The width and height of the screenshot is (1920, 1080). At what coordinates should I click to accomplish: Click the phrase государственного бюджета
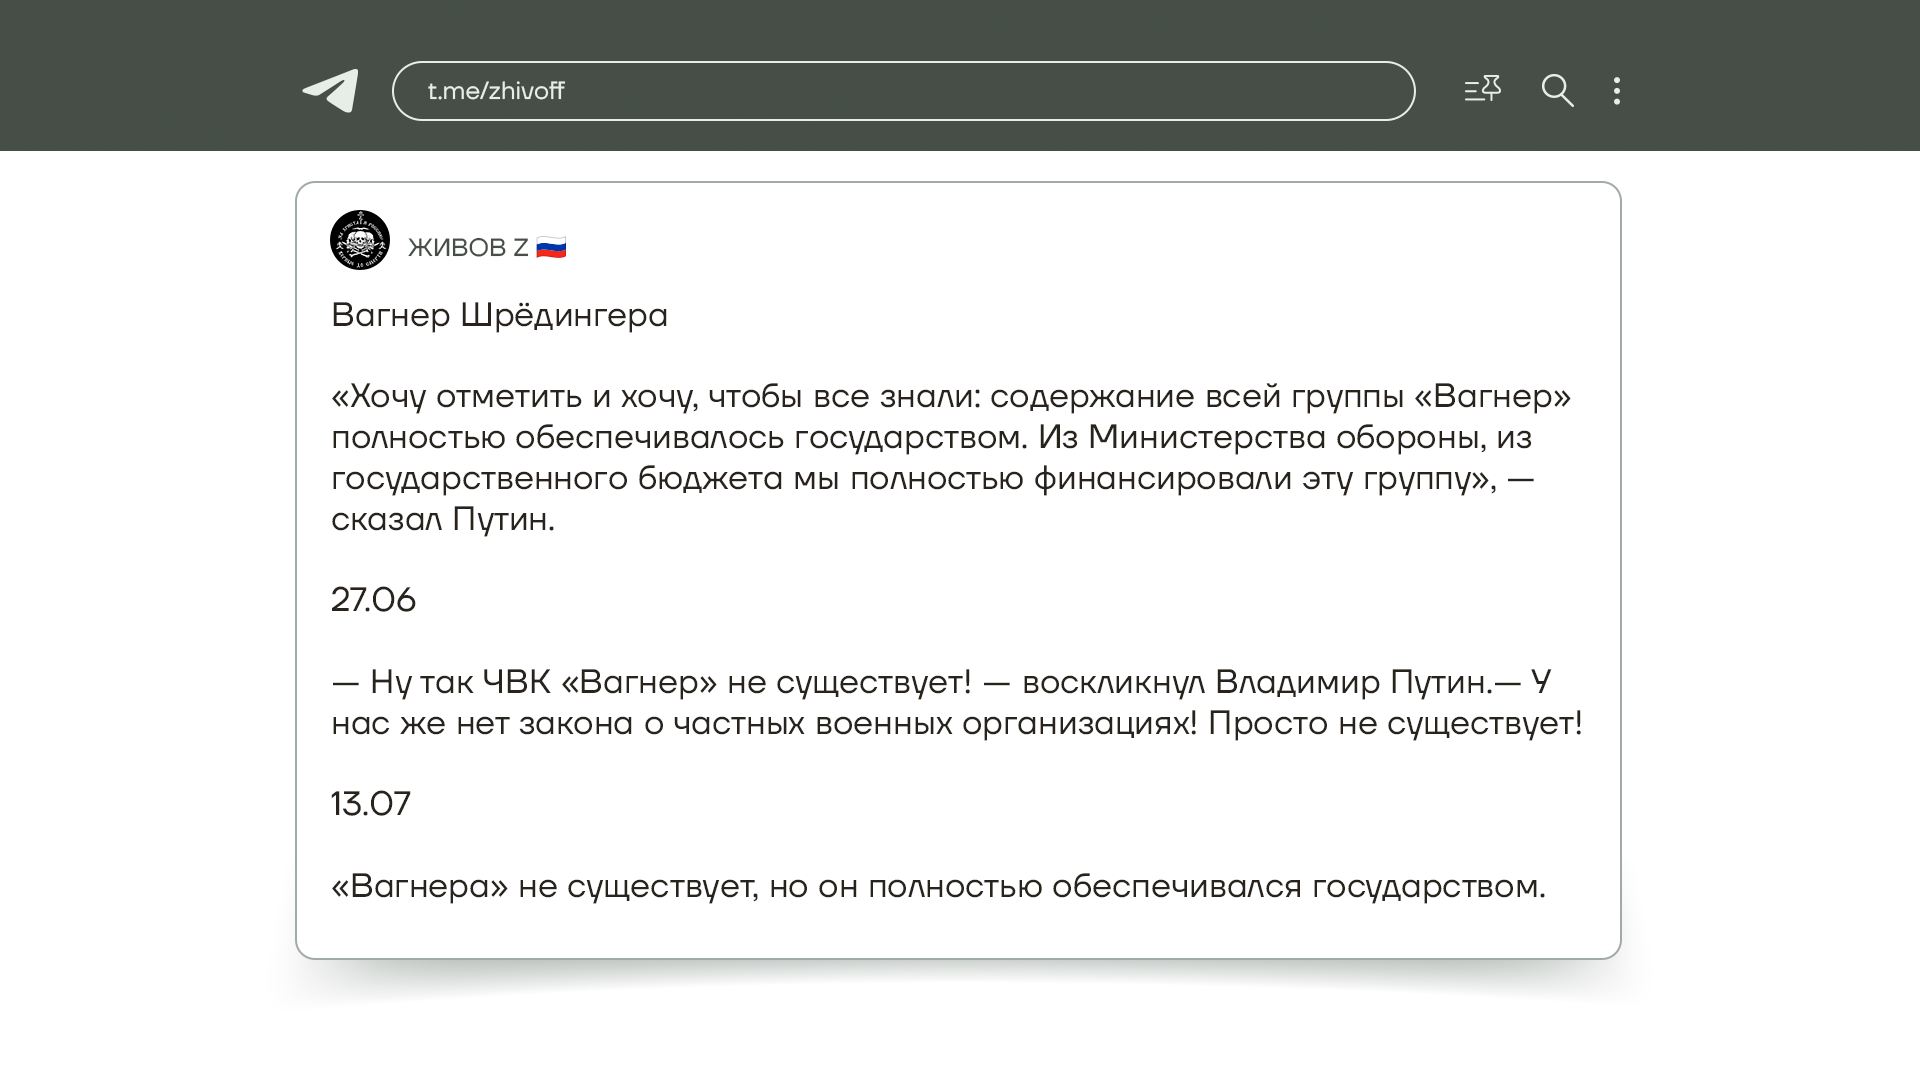click(557, 479)
